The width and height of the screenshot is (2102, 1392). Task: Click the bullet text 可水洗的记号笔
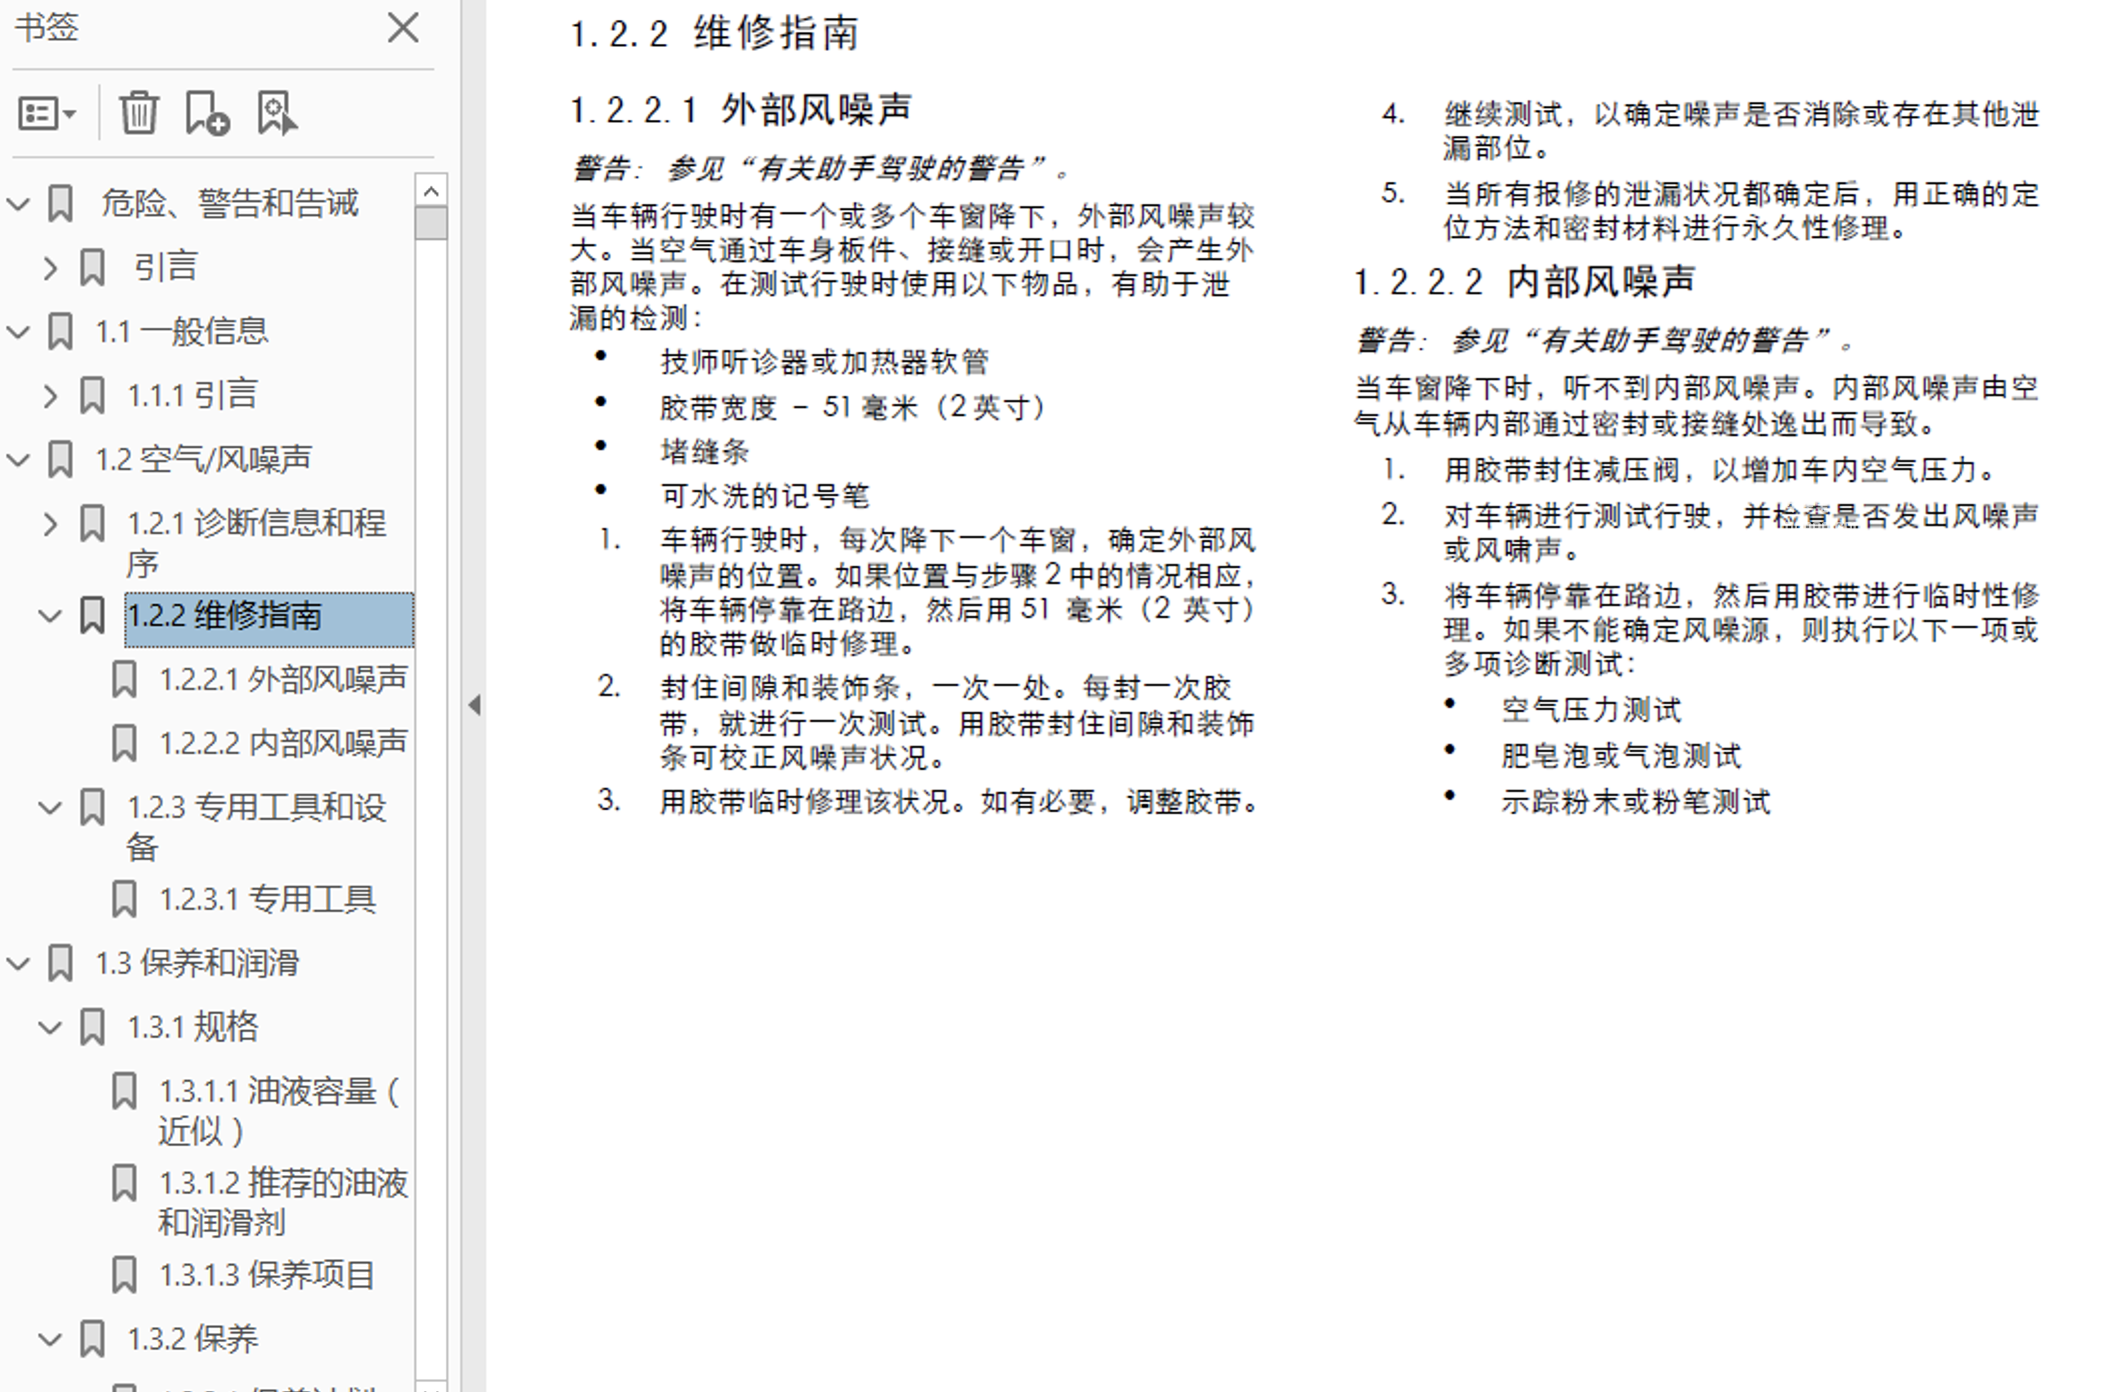[765, 497]
